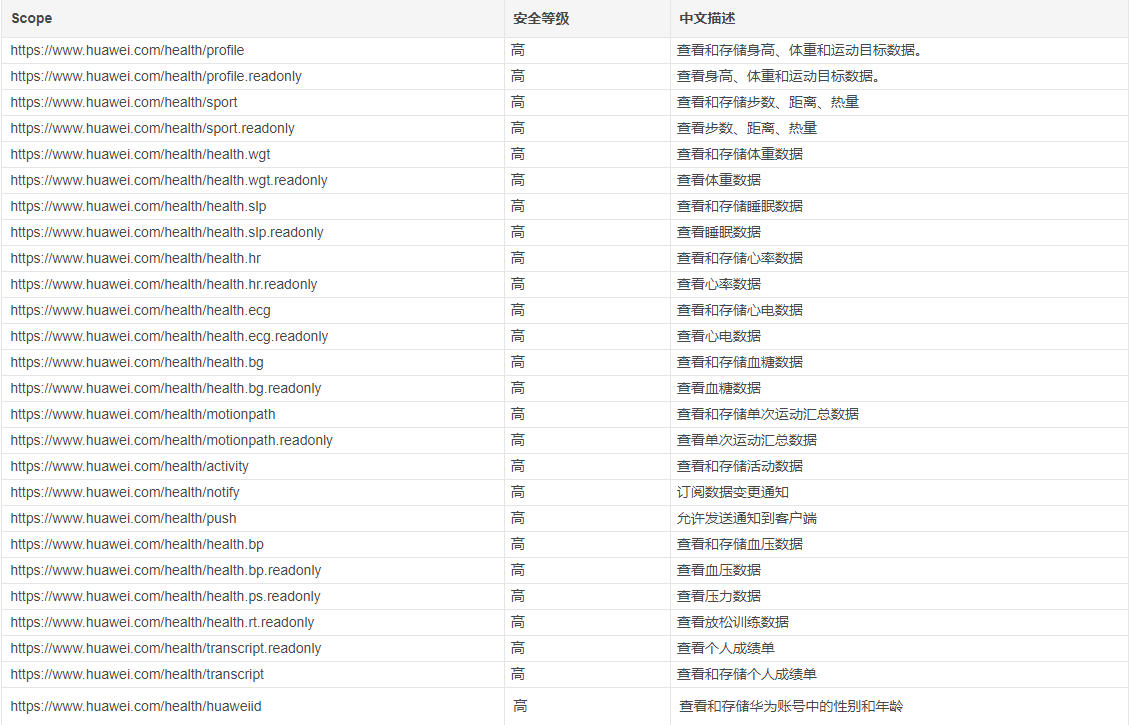Click description 查看血糖数据
Screen dimensions: 1131x725
(x=718, y=388)
